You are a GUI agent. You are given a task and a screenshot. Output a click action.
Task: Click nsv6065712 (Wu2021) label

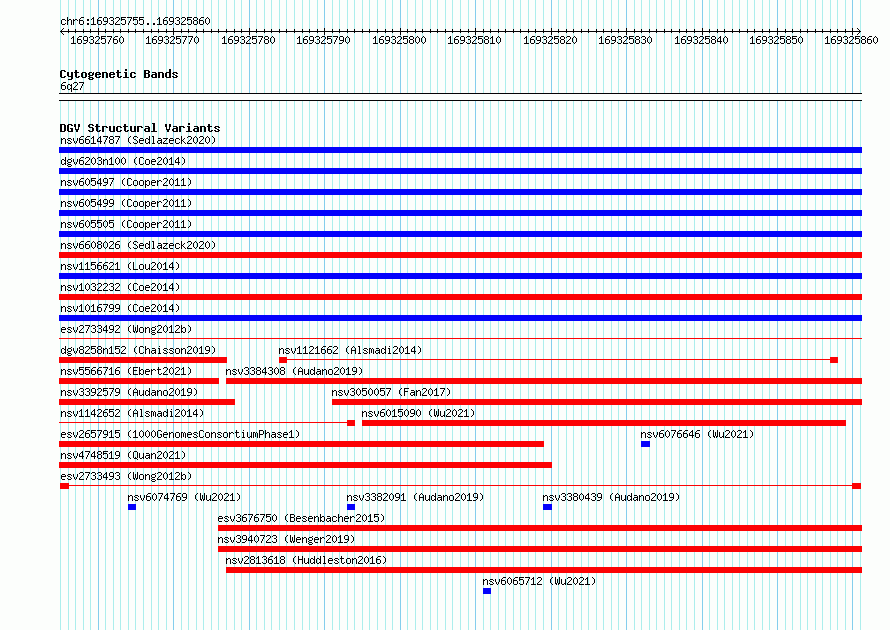(539, 581)
